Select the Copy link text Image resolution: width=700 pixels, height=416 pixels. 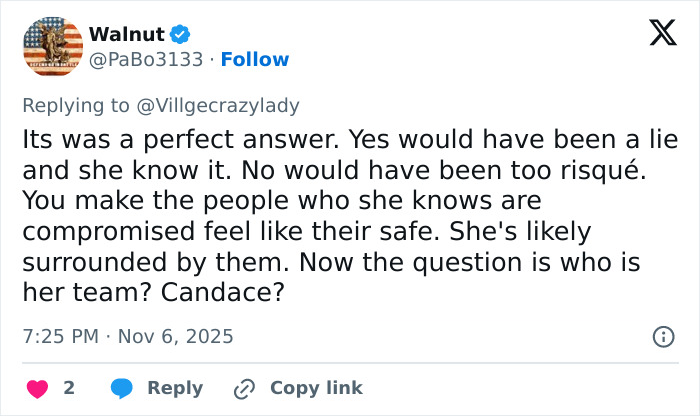point(316,388)
